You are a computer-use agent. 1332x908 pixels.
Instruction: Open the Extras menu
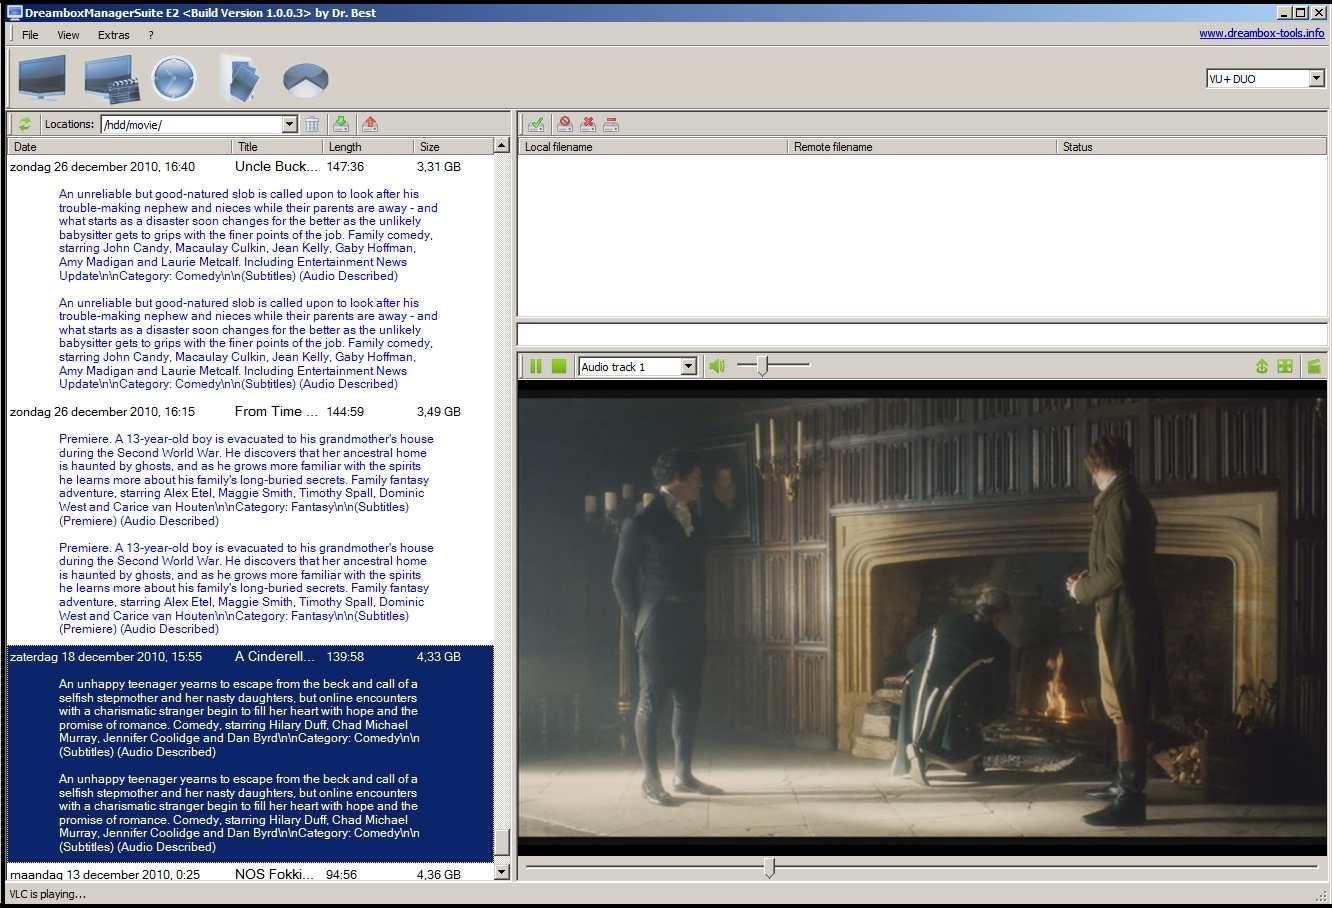tap(114, 35)
